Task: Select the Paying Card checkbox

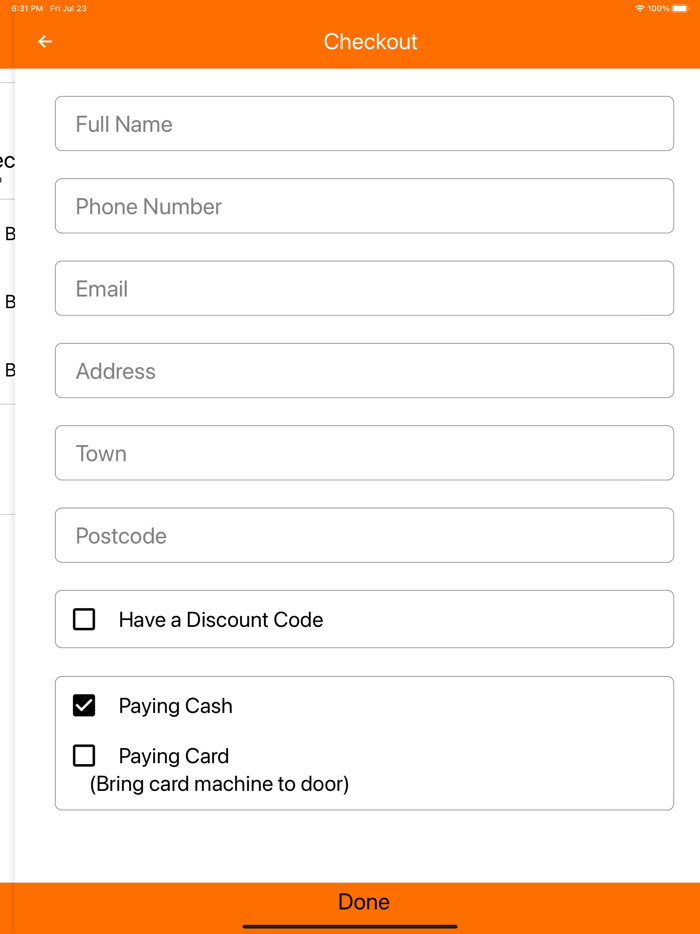Action: 84,756
